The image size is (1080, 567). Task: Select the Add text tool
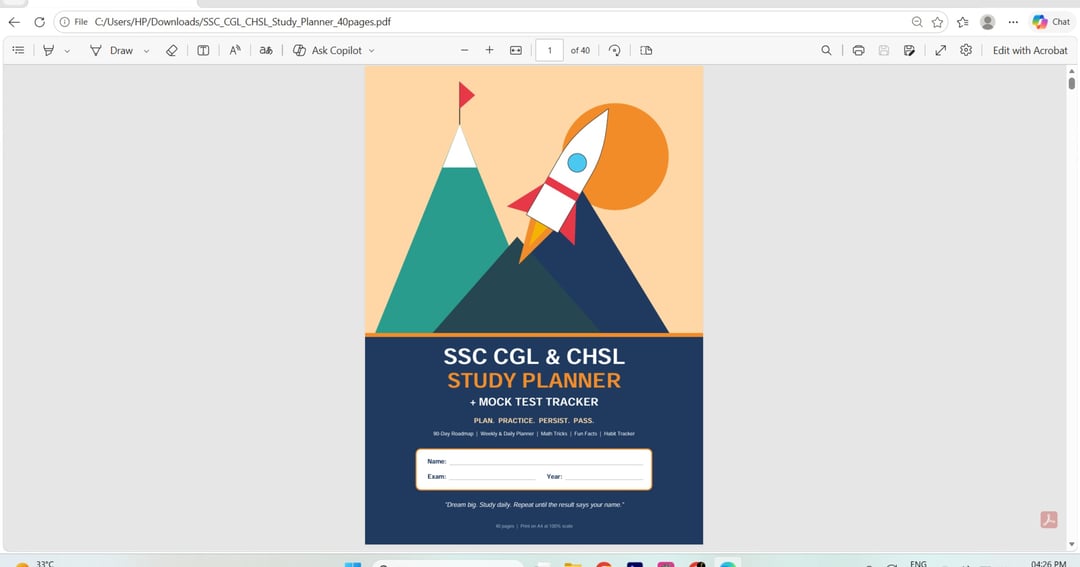click(203, 50)
